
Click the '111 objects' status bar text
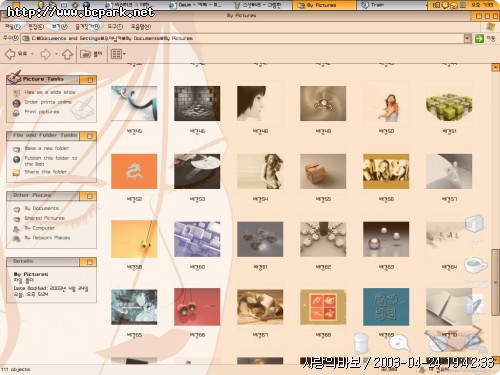[x=16, y=369]
